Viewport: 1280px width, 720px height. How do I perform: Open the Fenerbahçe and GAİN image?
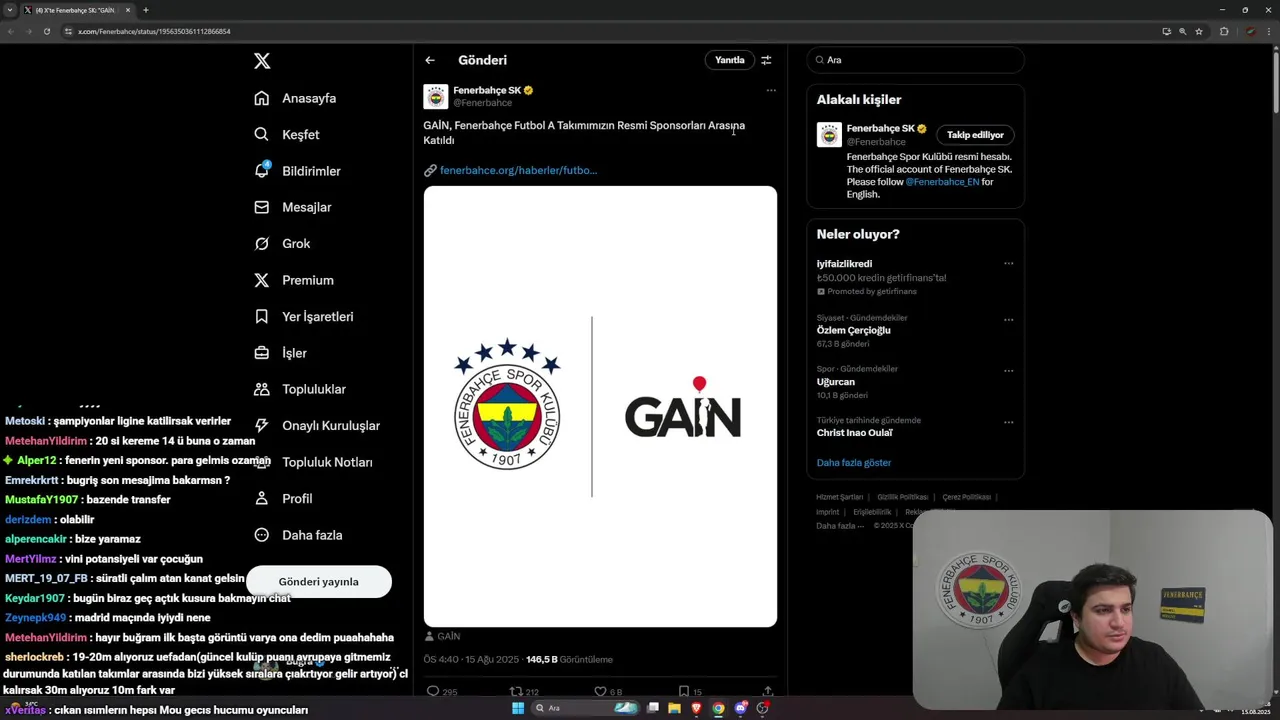point(600,406)
